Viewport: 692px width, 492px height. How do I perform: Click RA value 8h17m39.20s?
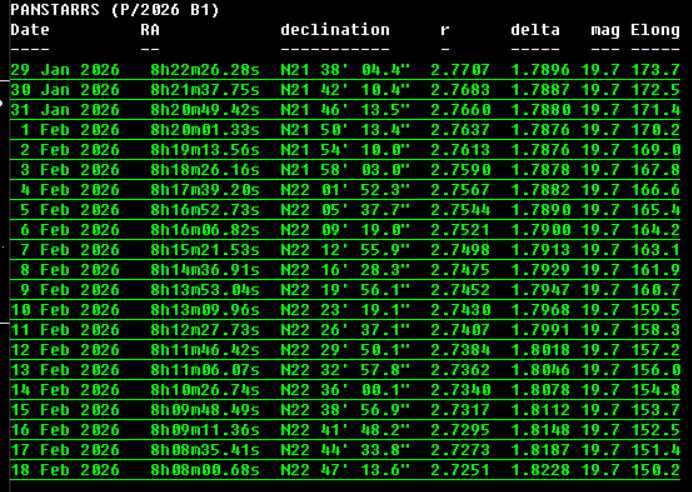click(x=205, y=190)
